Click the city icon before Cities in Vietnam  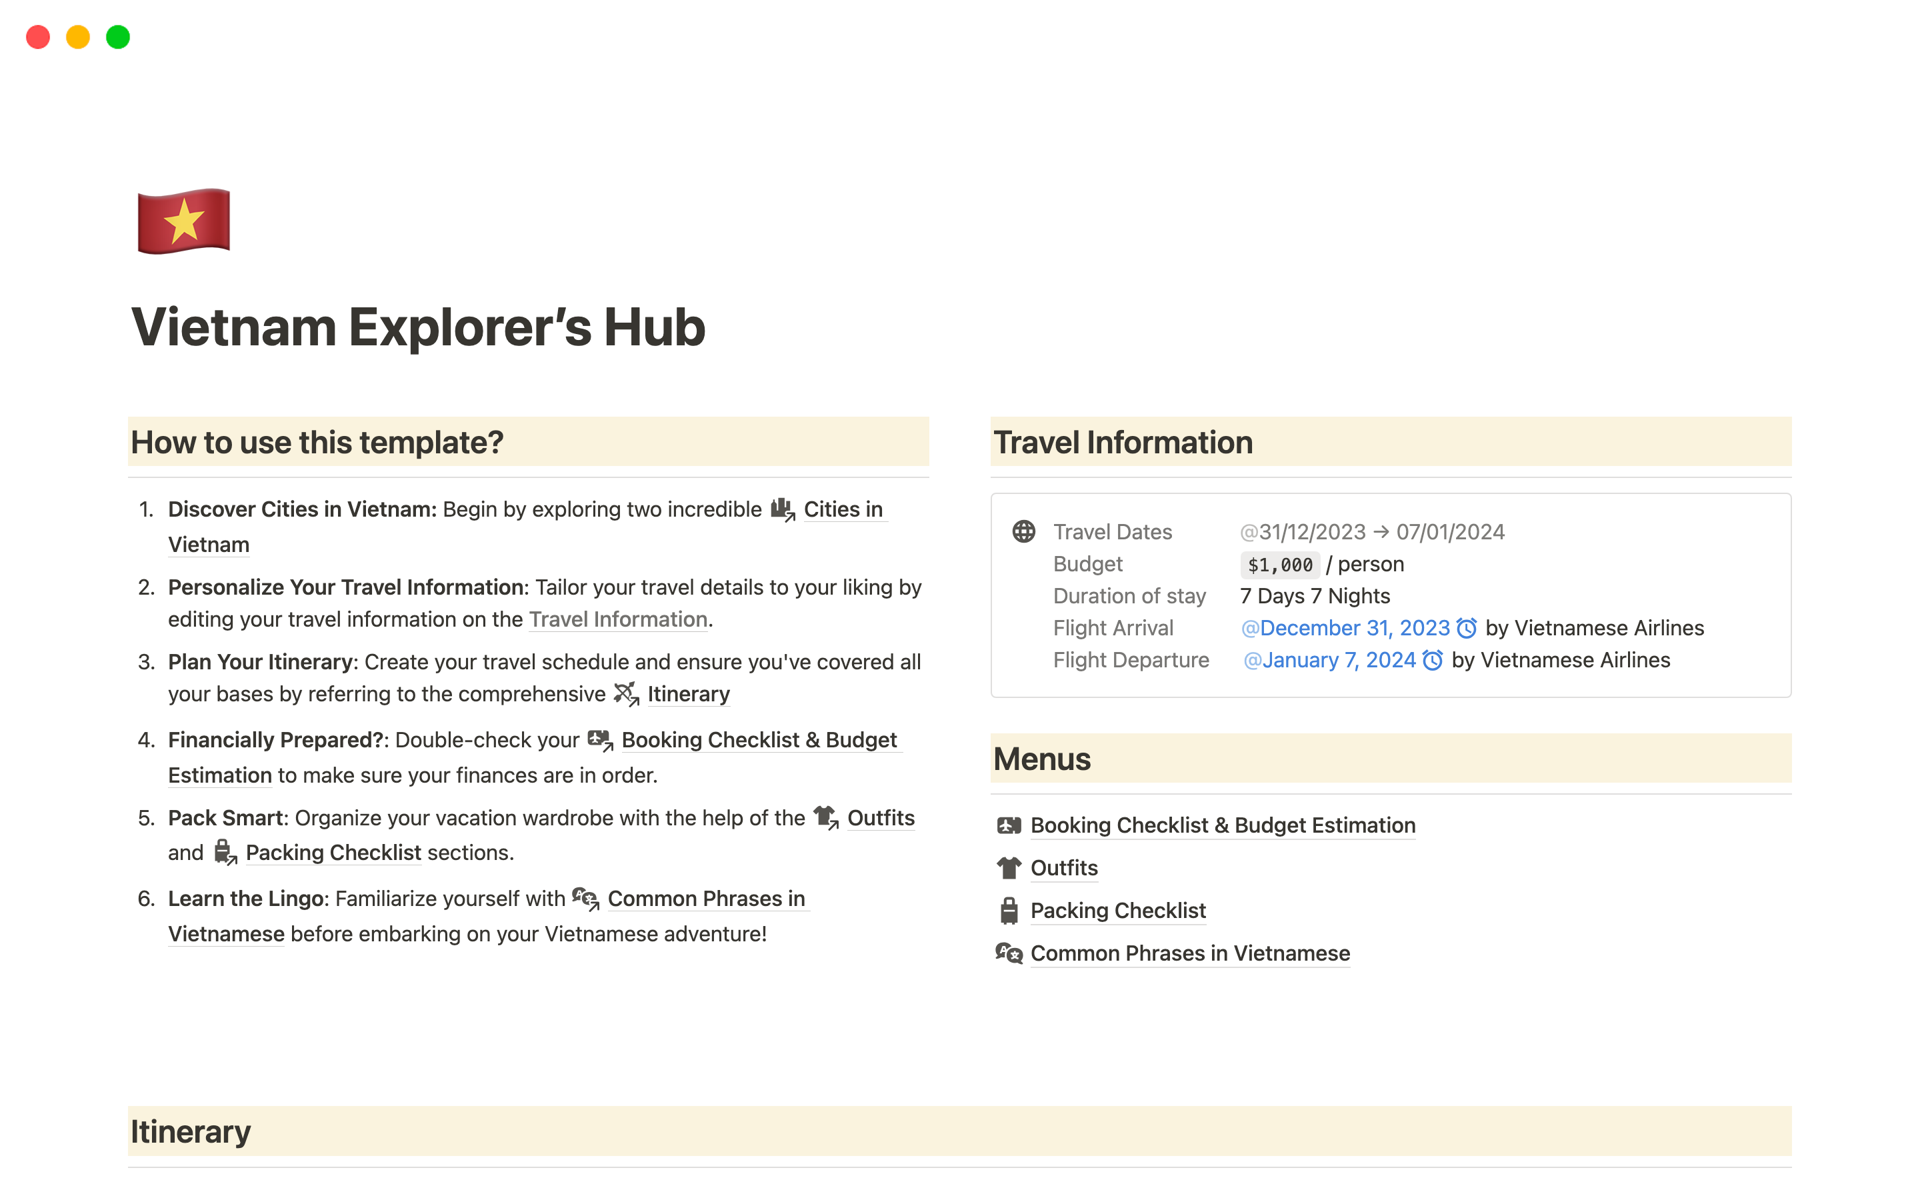(x=782, y=510)
